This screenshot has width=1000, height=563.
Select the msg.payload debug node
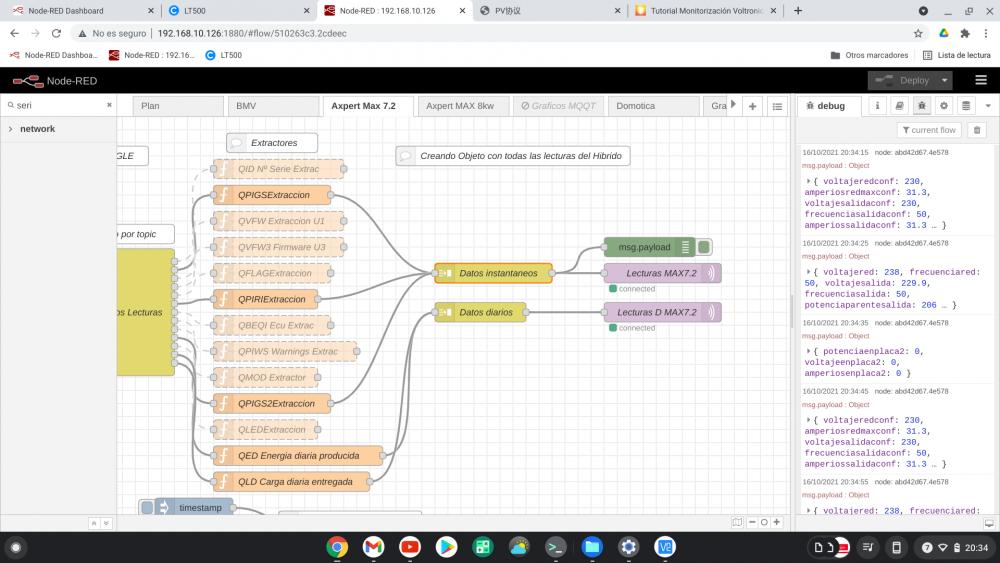click(x=649, y=247)
